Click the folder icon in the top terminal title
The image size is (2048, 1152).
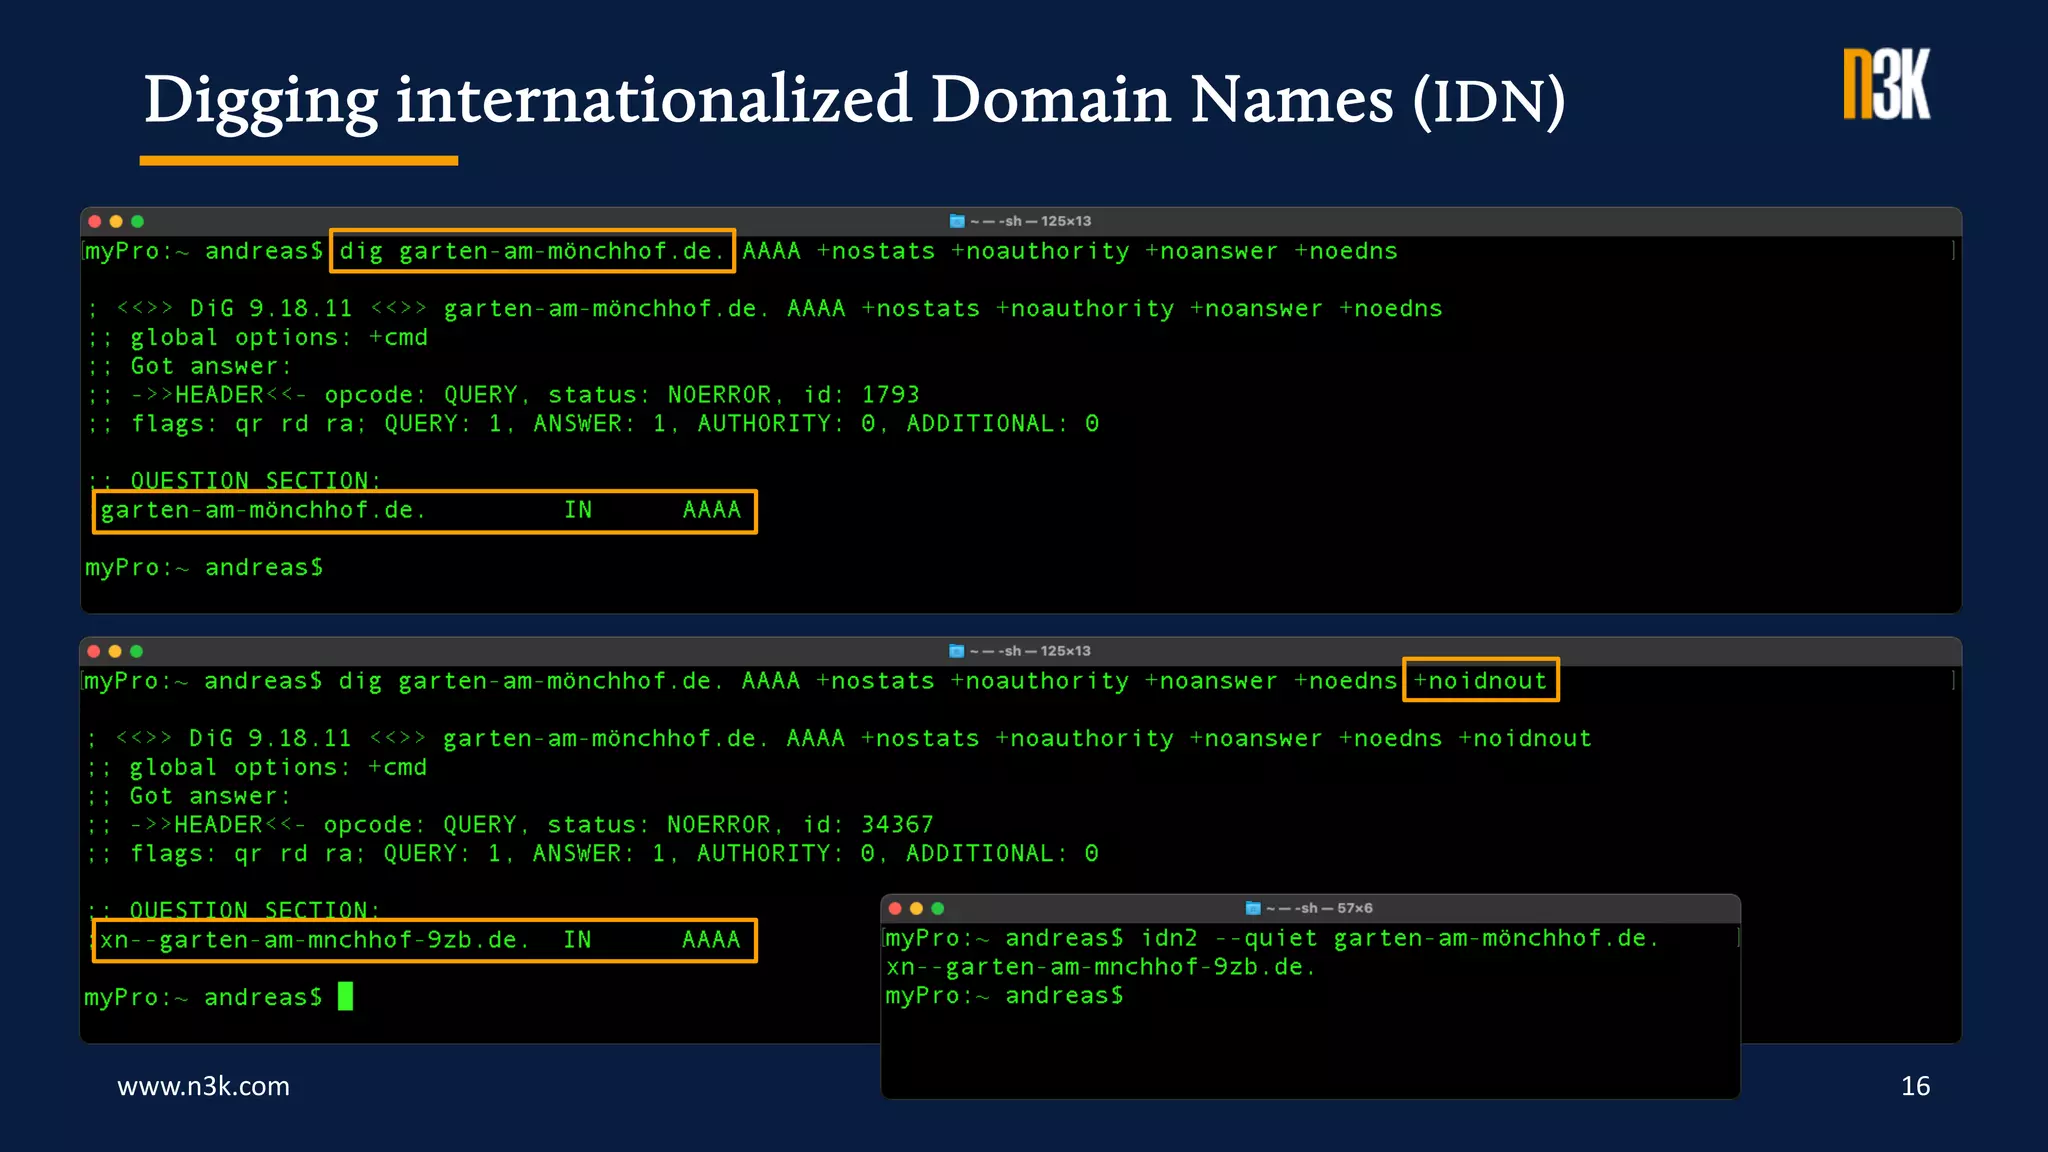(x=957, y=221)
